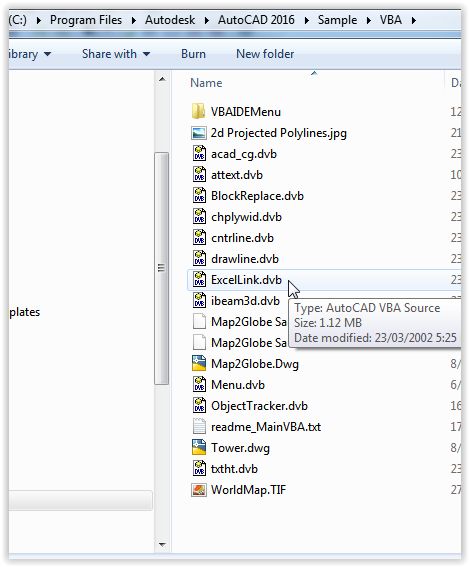Create a New folder from toolbar
This screenshot has width=469, height=567.
[265, 54]
